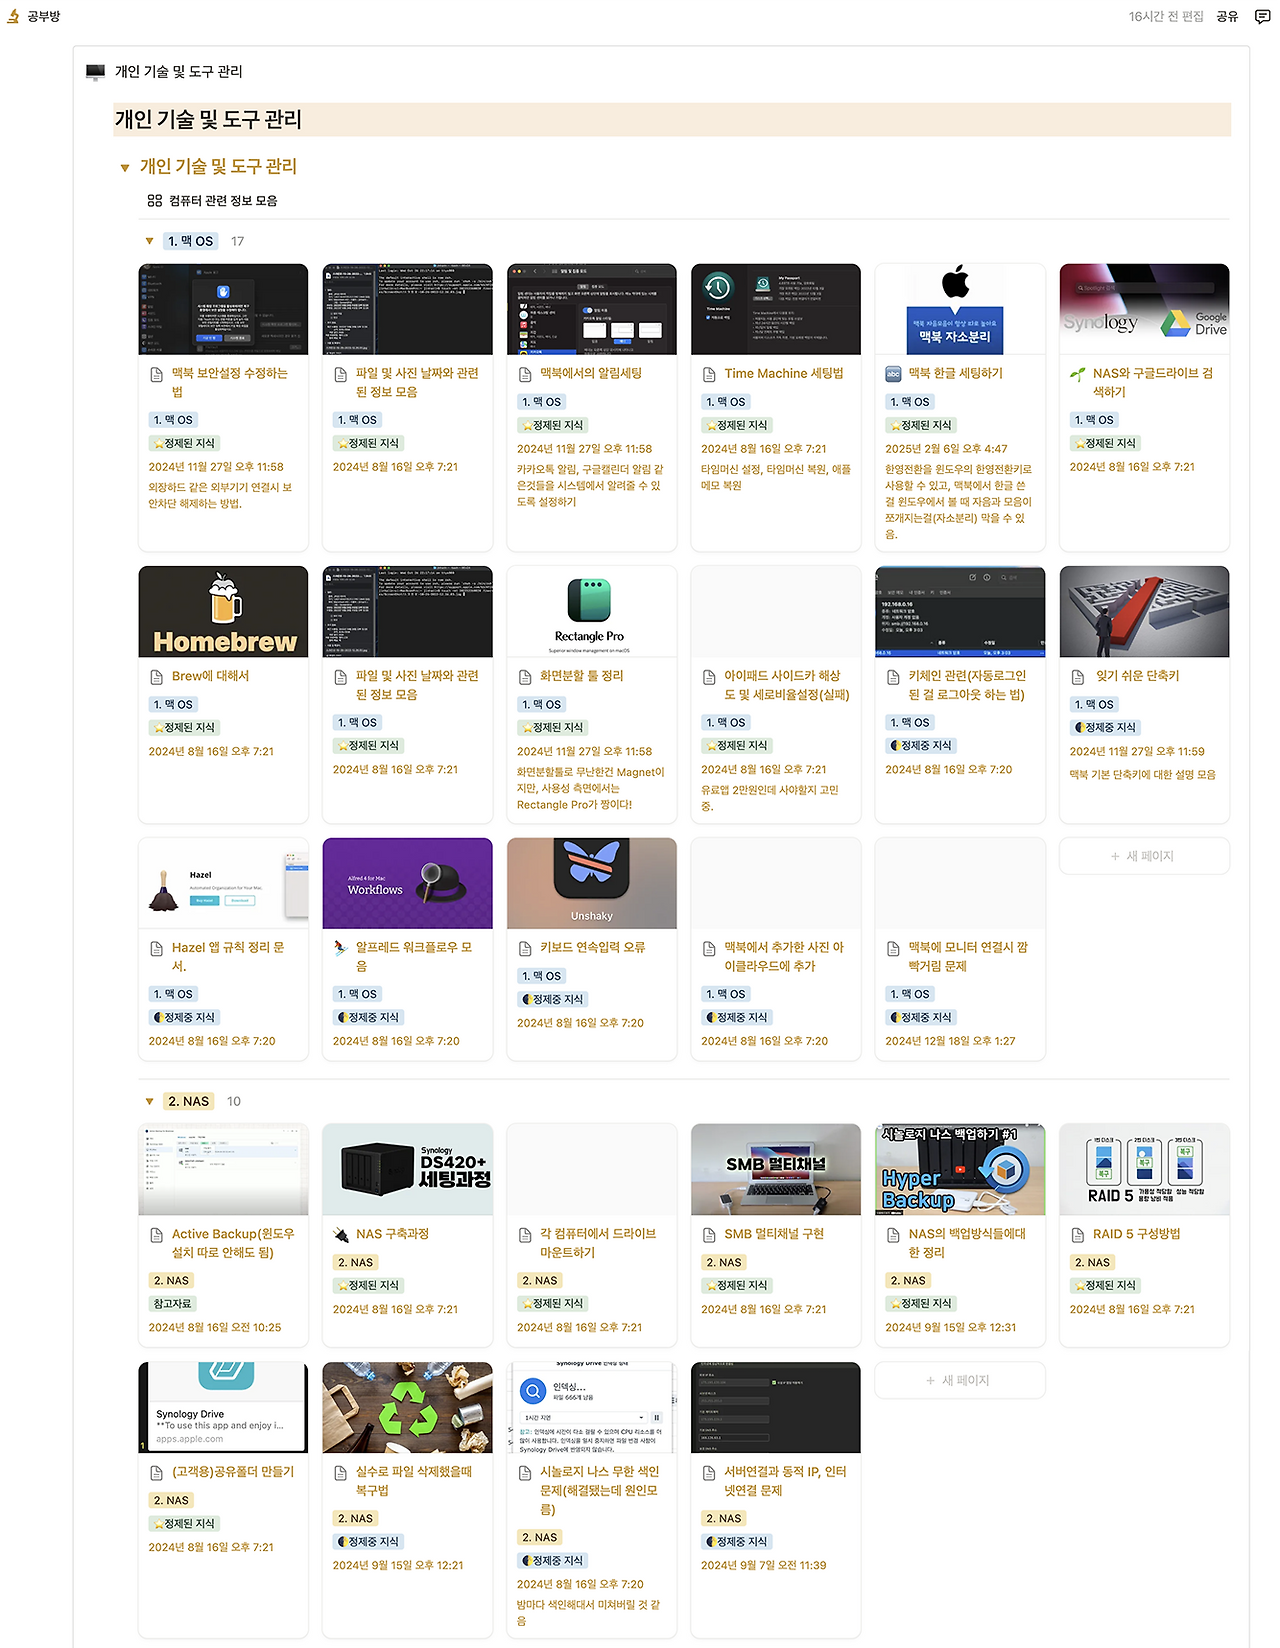Open the 공부방 breadcrumb link
The height and width of the screenshot is (1648, 1280).
click(44, 17)
